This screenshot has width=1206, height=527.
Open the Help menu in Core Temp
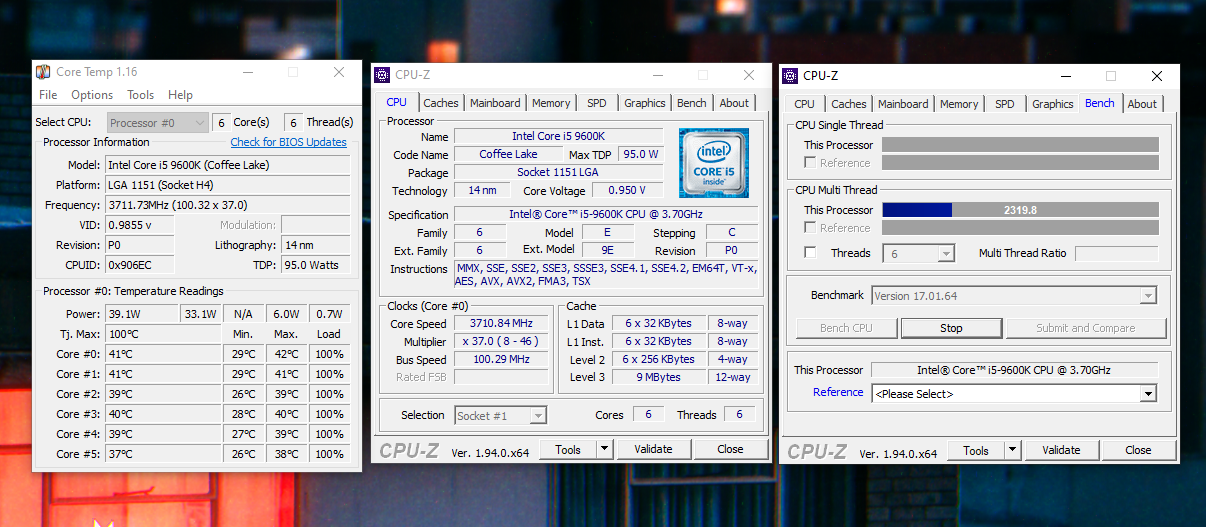point(181,95)
